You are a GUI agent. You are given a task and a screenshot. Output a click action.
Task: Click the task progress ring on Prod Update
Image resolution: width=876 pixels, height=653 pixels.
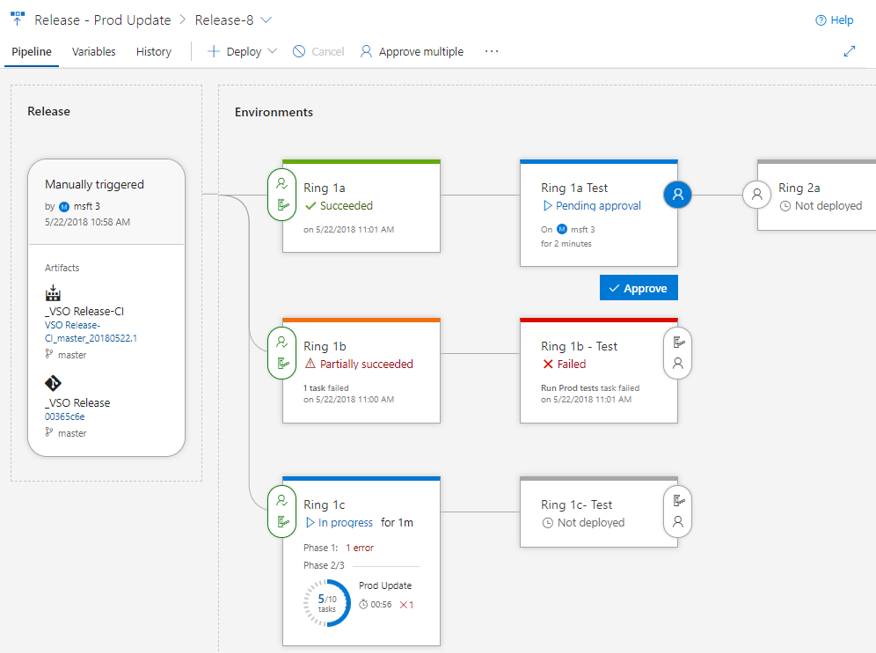coord(325,601)
